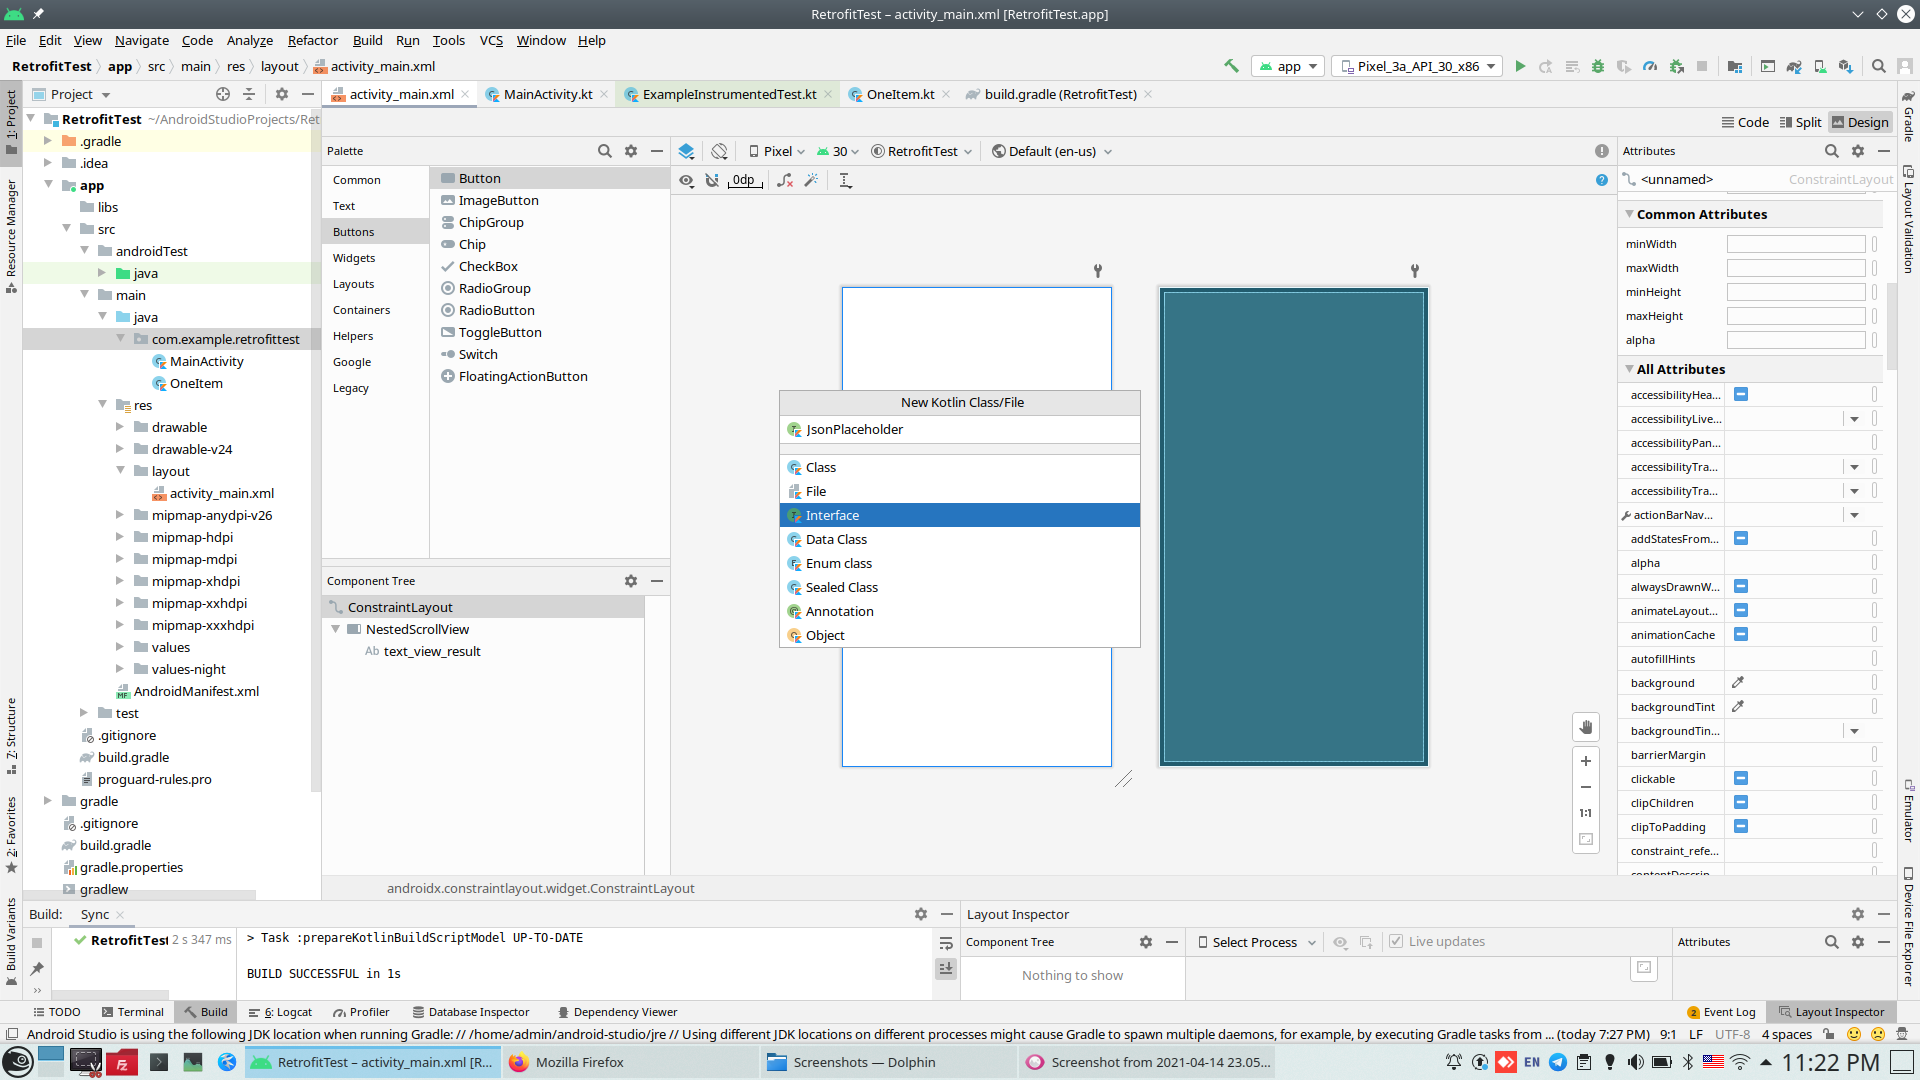Expand the drawable folder in project tree
This screenshot has width=1920, height=1080.
[119, 427]
